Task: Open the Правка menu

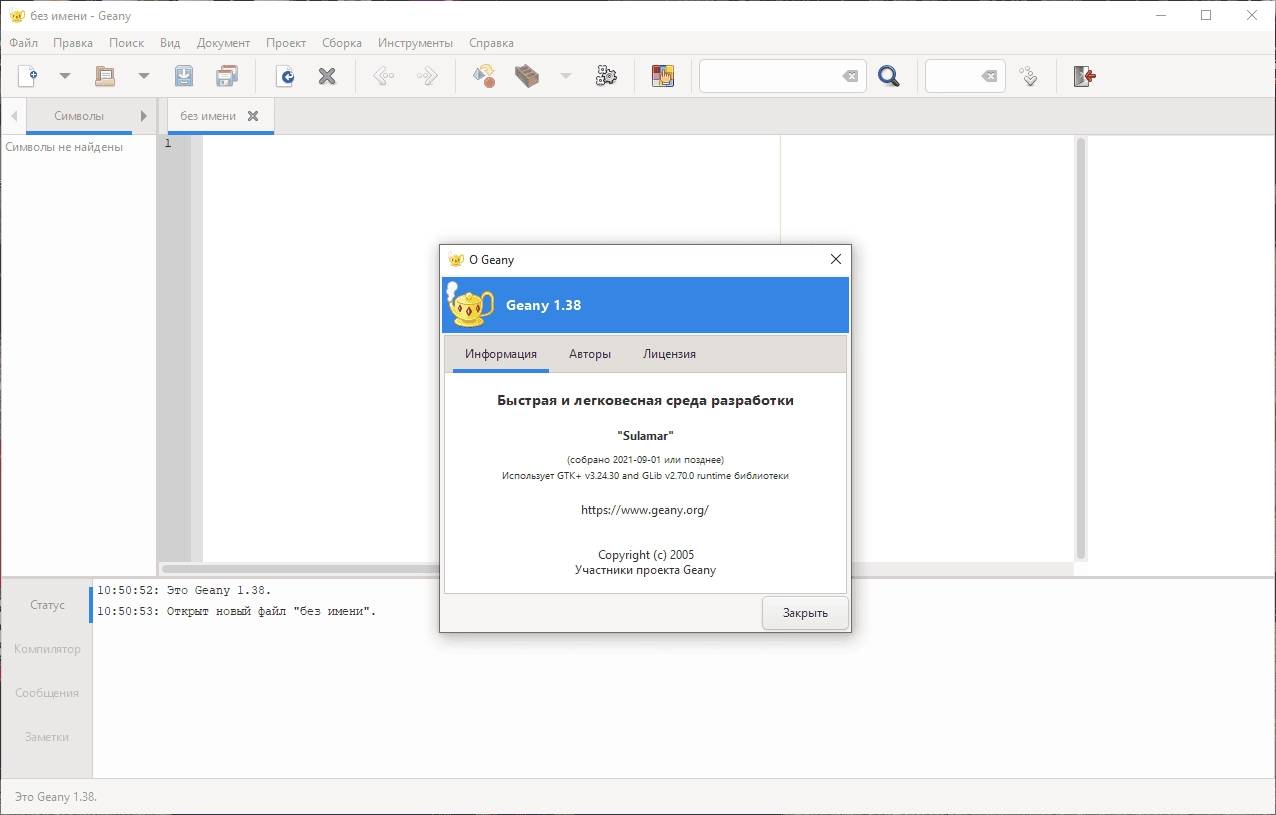Action: [73, 43]
